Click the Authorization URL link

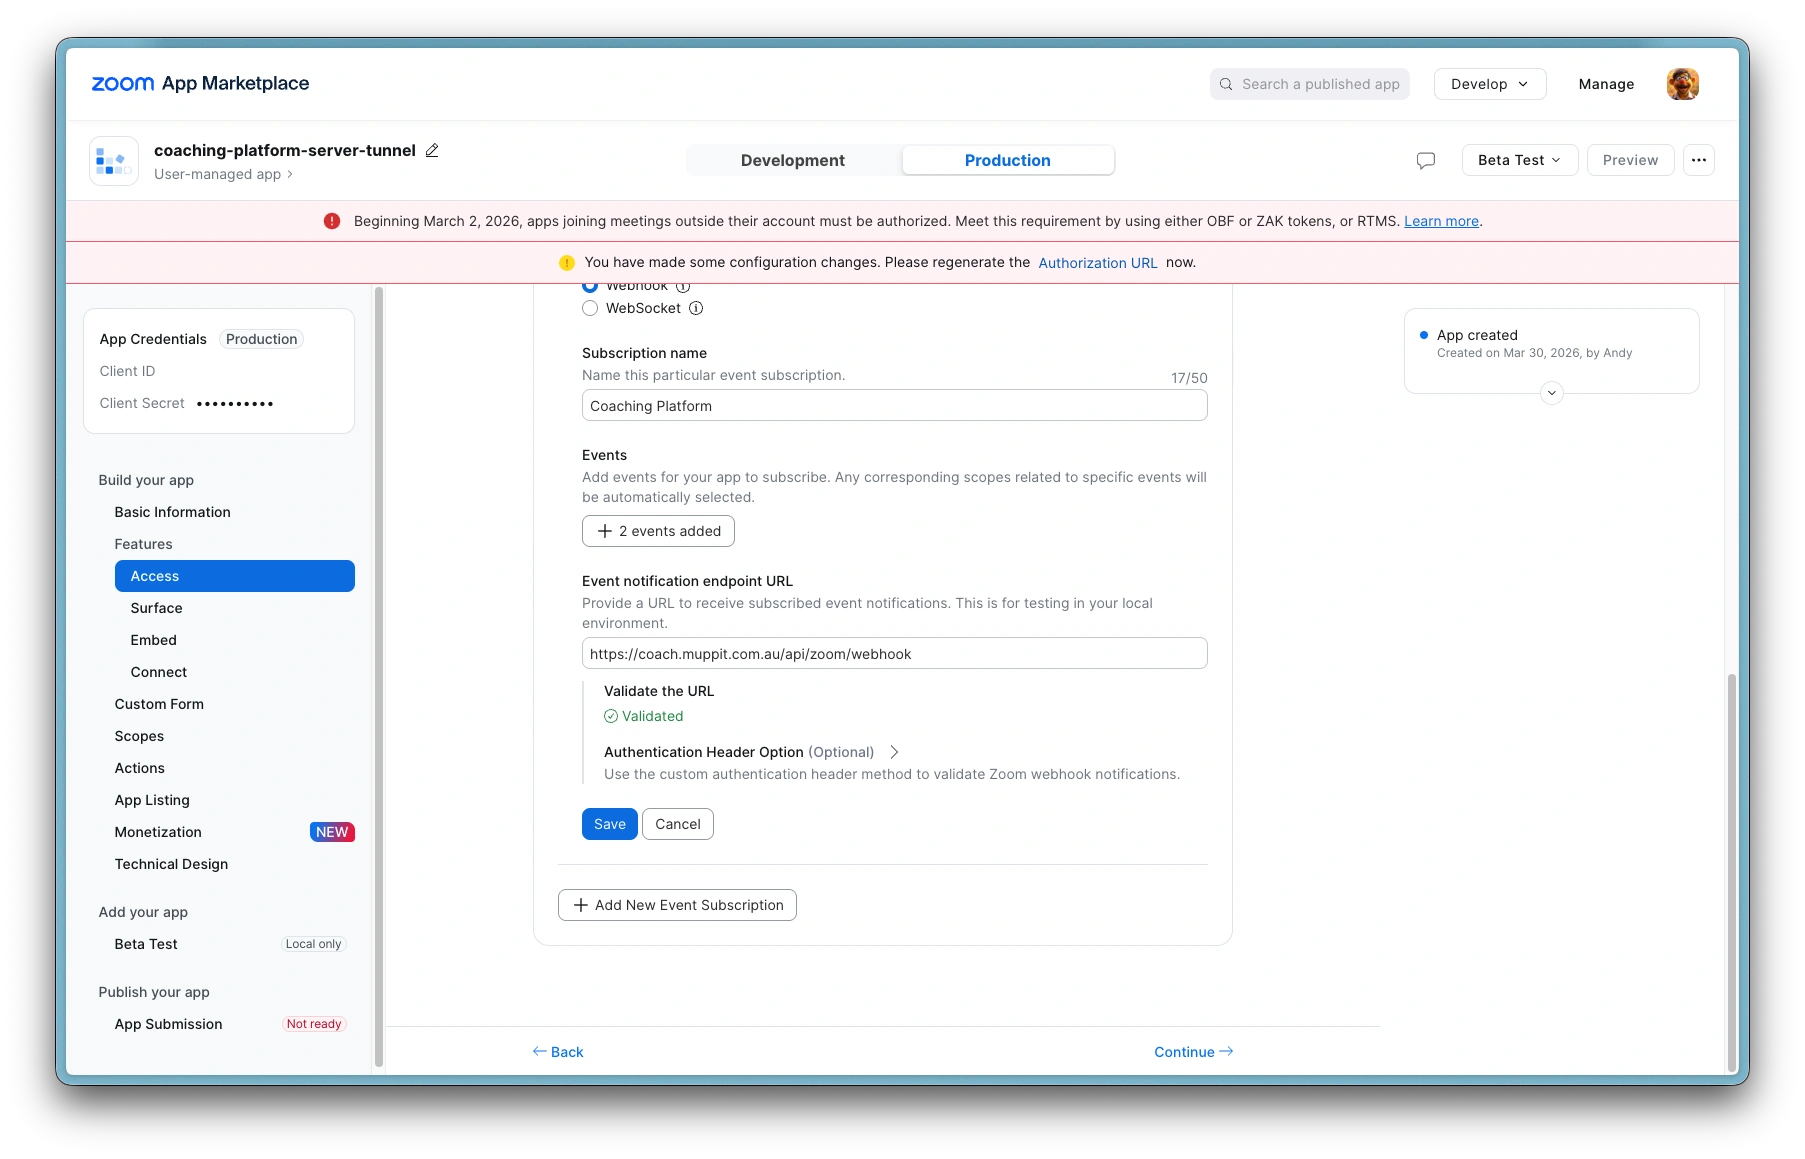[1097, 263]
